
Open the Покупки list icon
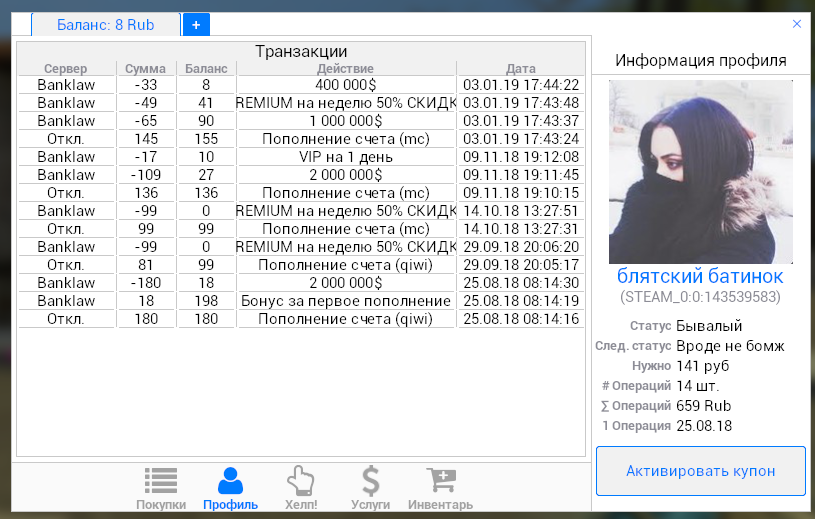point(160,481)
